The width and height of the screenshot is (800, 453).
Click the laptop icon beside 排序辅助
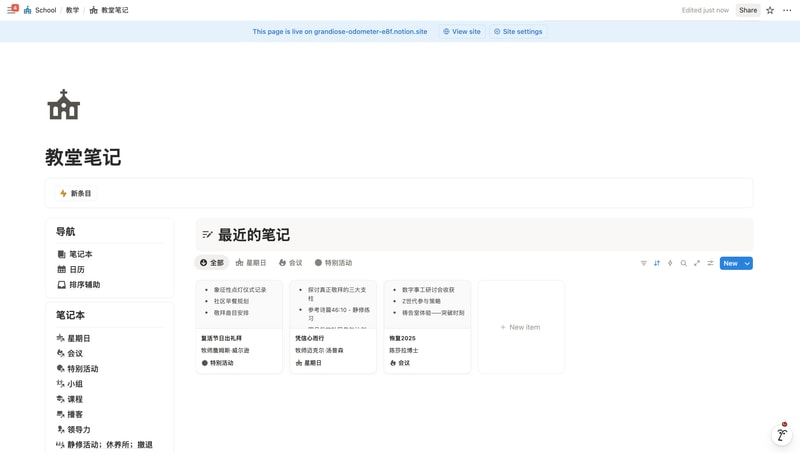pos(61,285)
